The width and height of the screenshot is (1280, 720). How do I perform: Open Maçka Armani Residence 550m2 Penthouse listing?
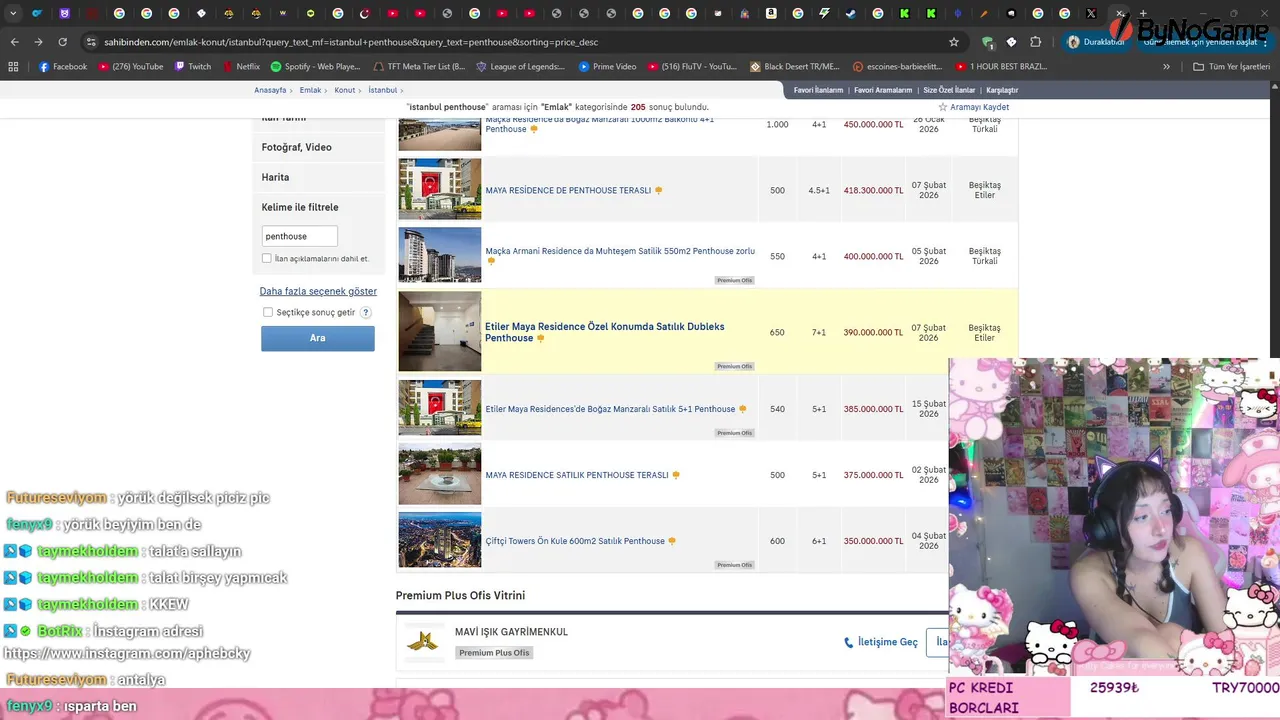click(620, 251)
